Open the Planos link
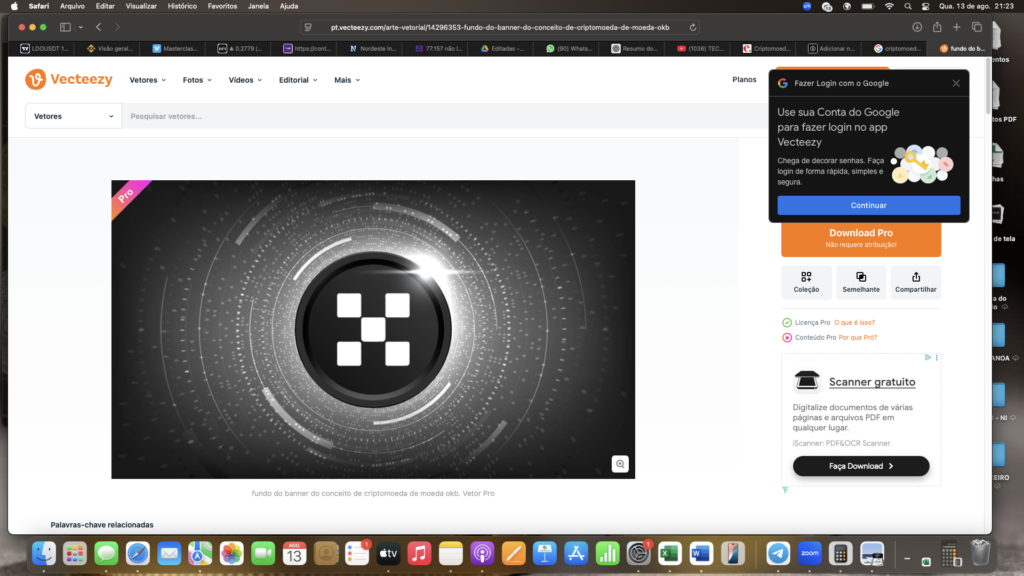1024x576 pixels. click(744, 80)
